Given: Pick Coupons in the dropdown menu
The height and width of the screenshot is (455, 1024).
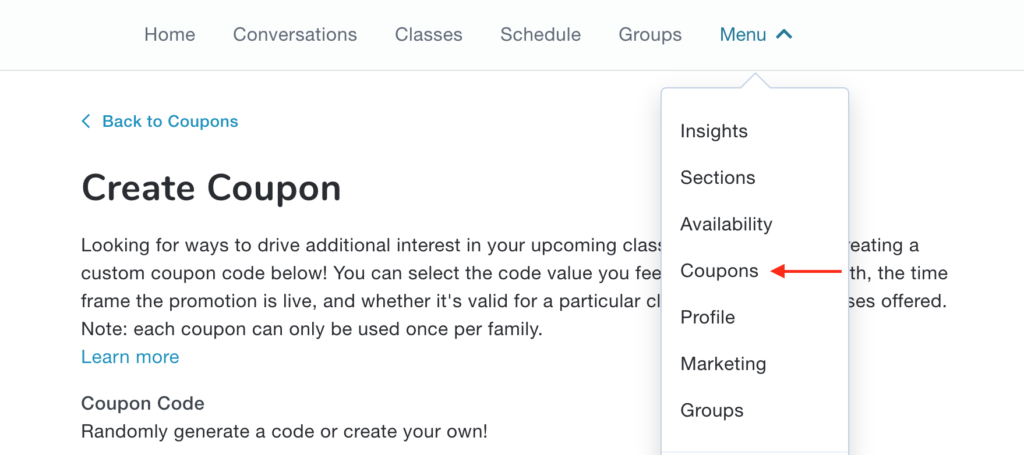Looking at the screenshot, I should [719, 271].
